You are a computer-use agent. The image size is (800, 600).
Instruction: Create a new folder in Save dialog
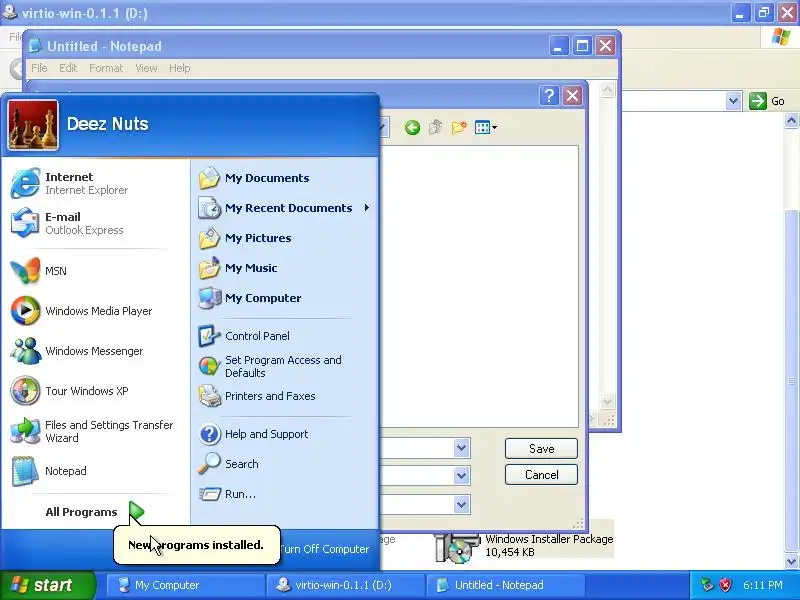(x=459, y=127)
